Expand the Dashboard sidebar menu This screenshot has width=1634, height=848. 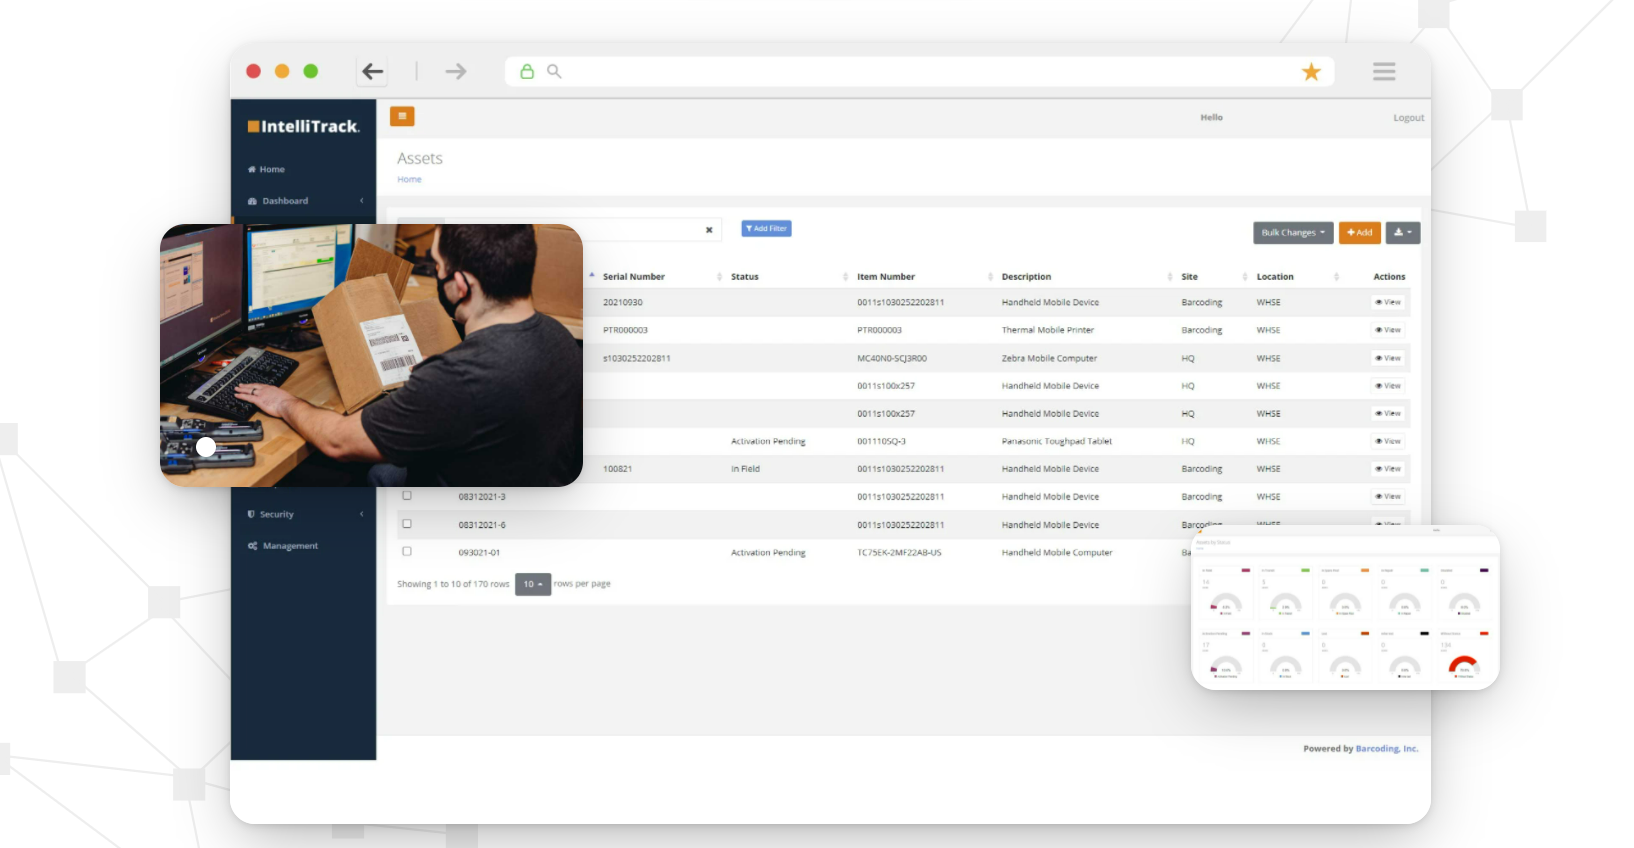coord(305,201)
